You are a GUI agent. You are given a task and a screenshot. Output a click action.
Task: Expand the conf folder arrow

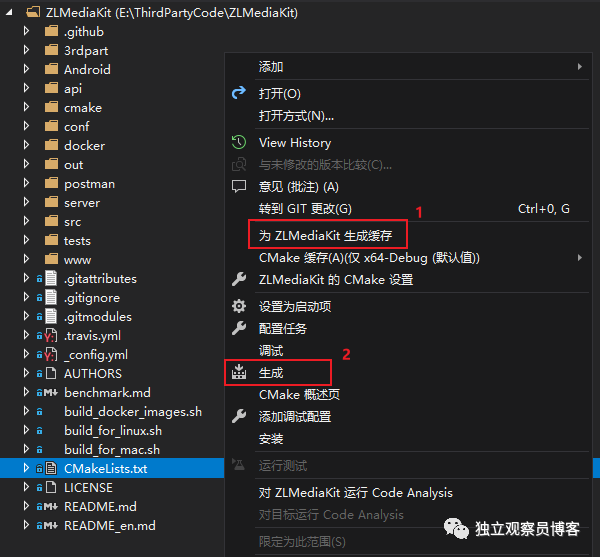[26, 126]
